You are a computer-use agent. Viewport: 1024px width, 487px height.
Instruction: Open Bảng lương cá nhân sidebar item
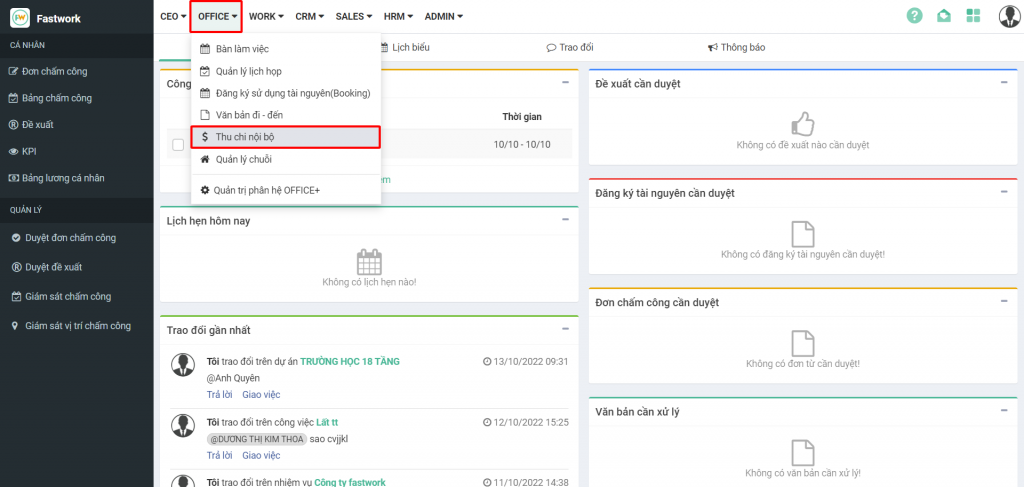point(63,178)
